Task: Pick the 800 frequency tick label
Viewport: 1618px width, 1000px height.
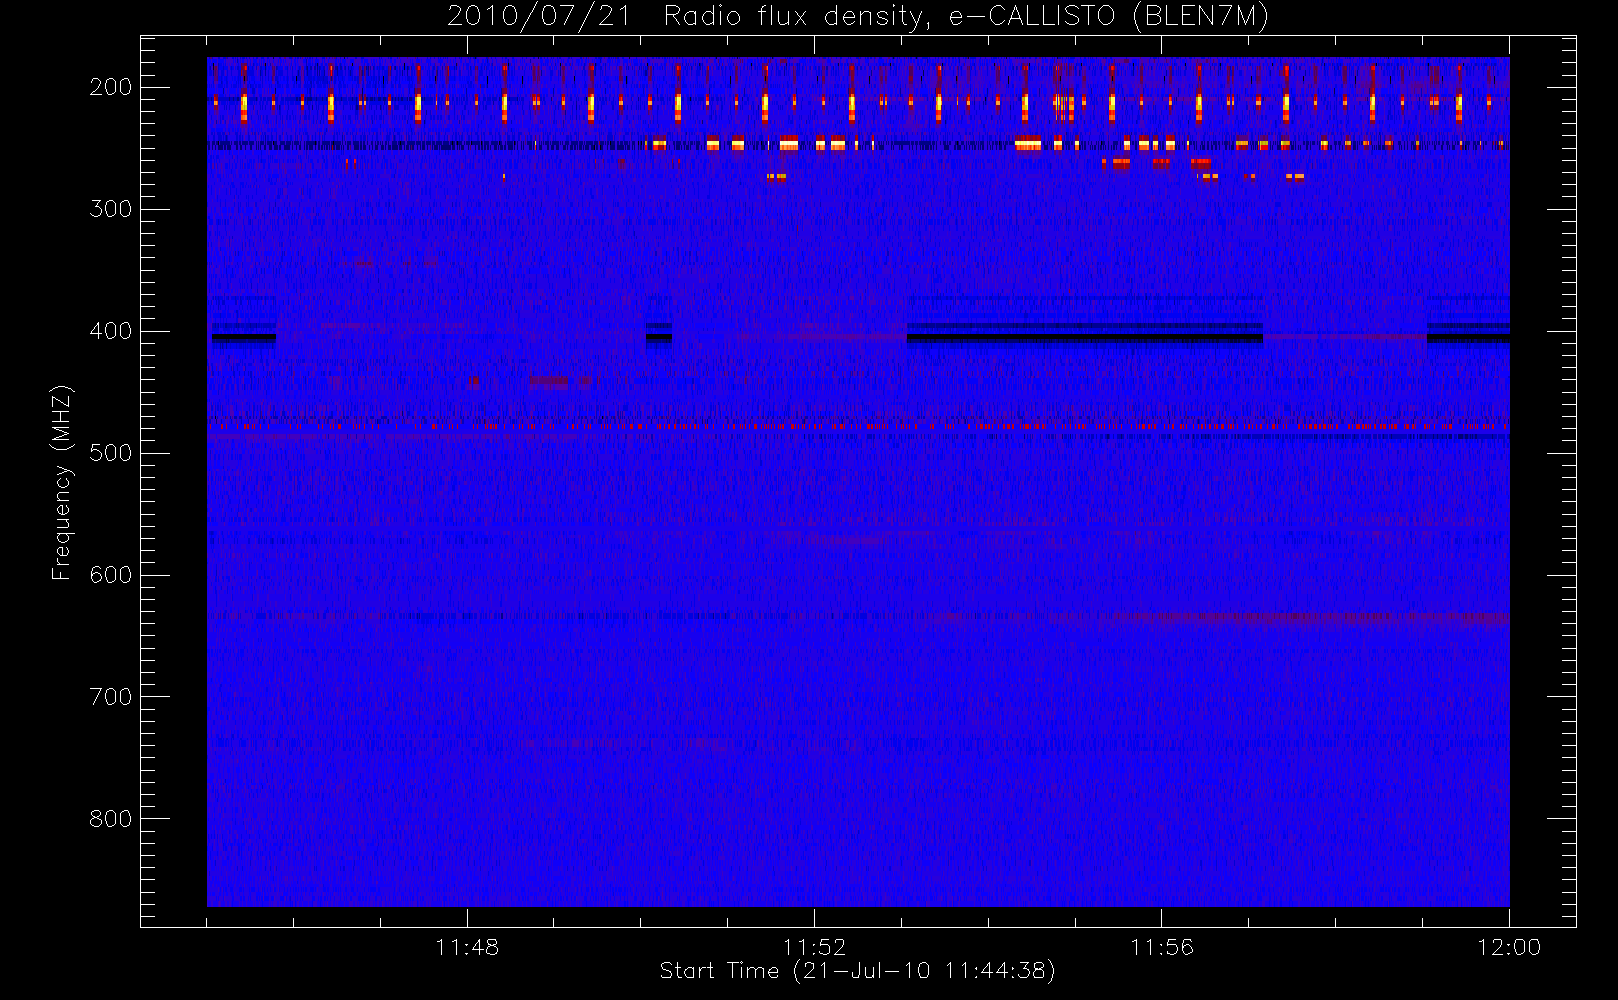Action: coord(110,819)
